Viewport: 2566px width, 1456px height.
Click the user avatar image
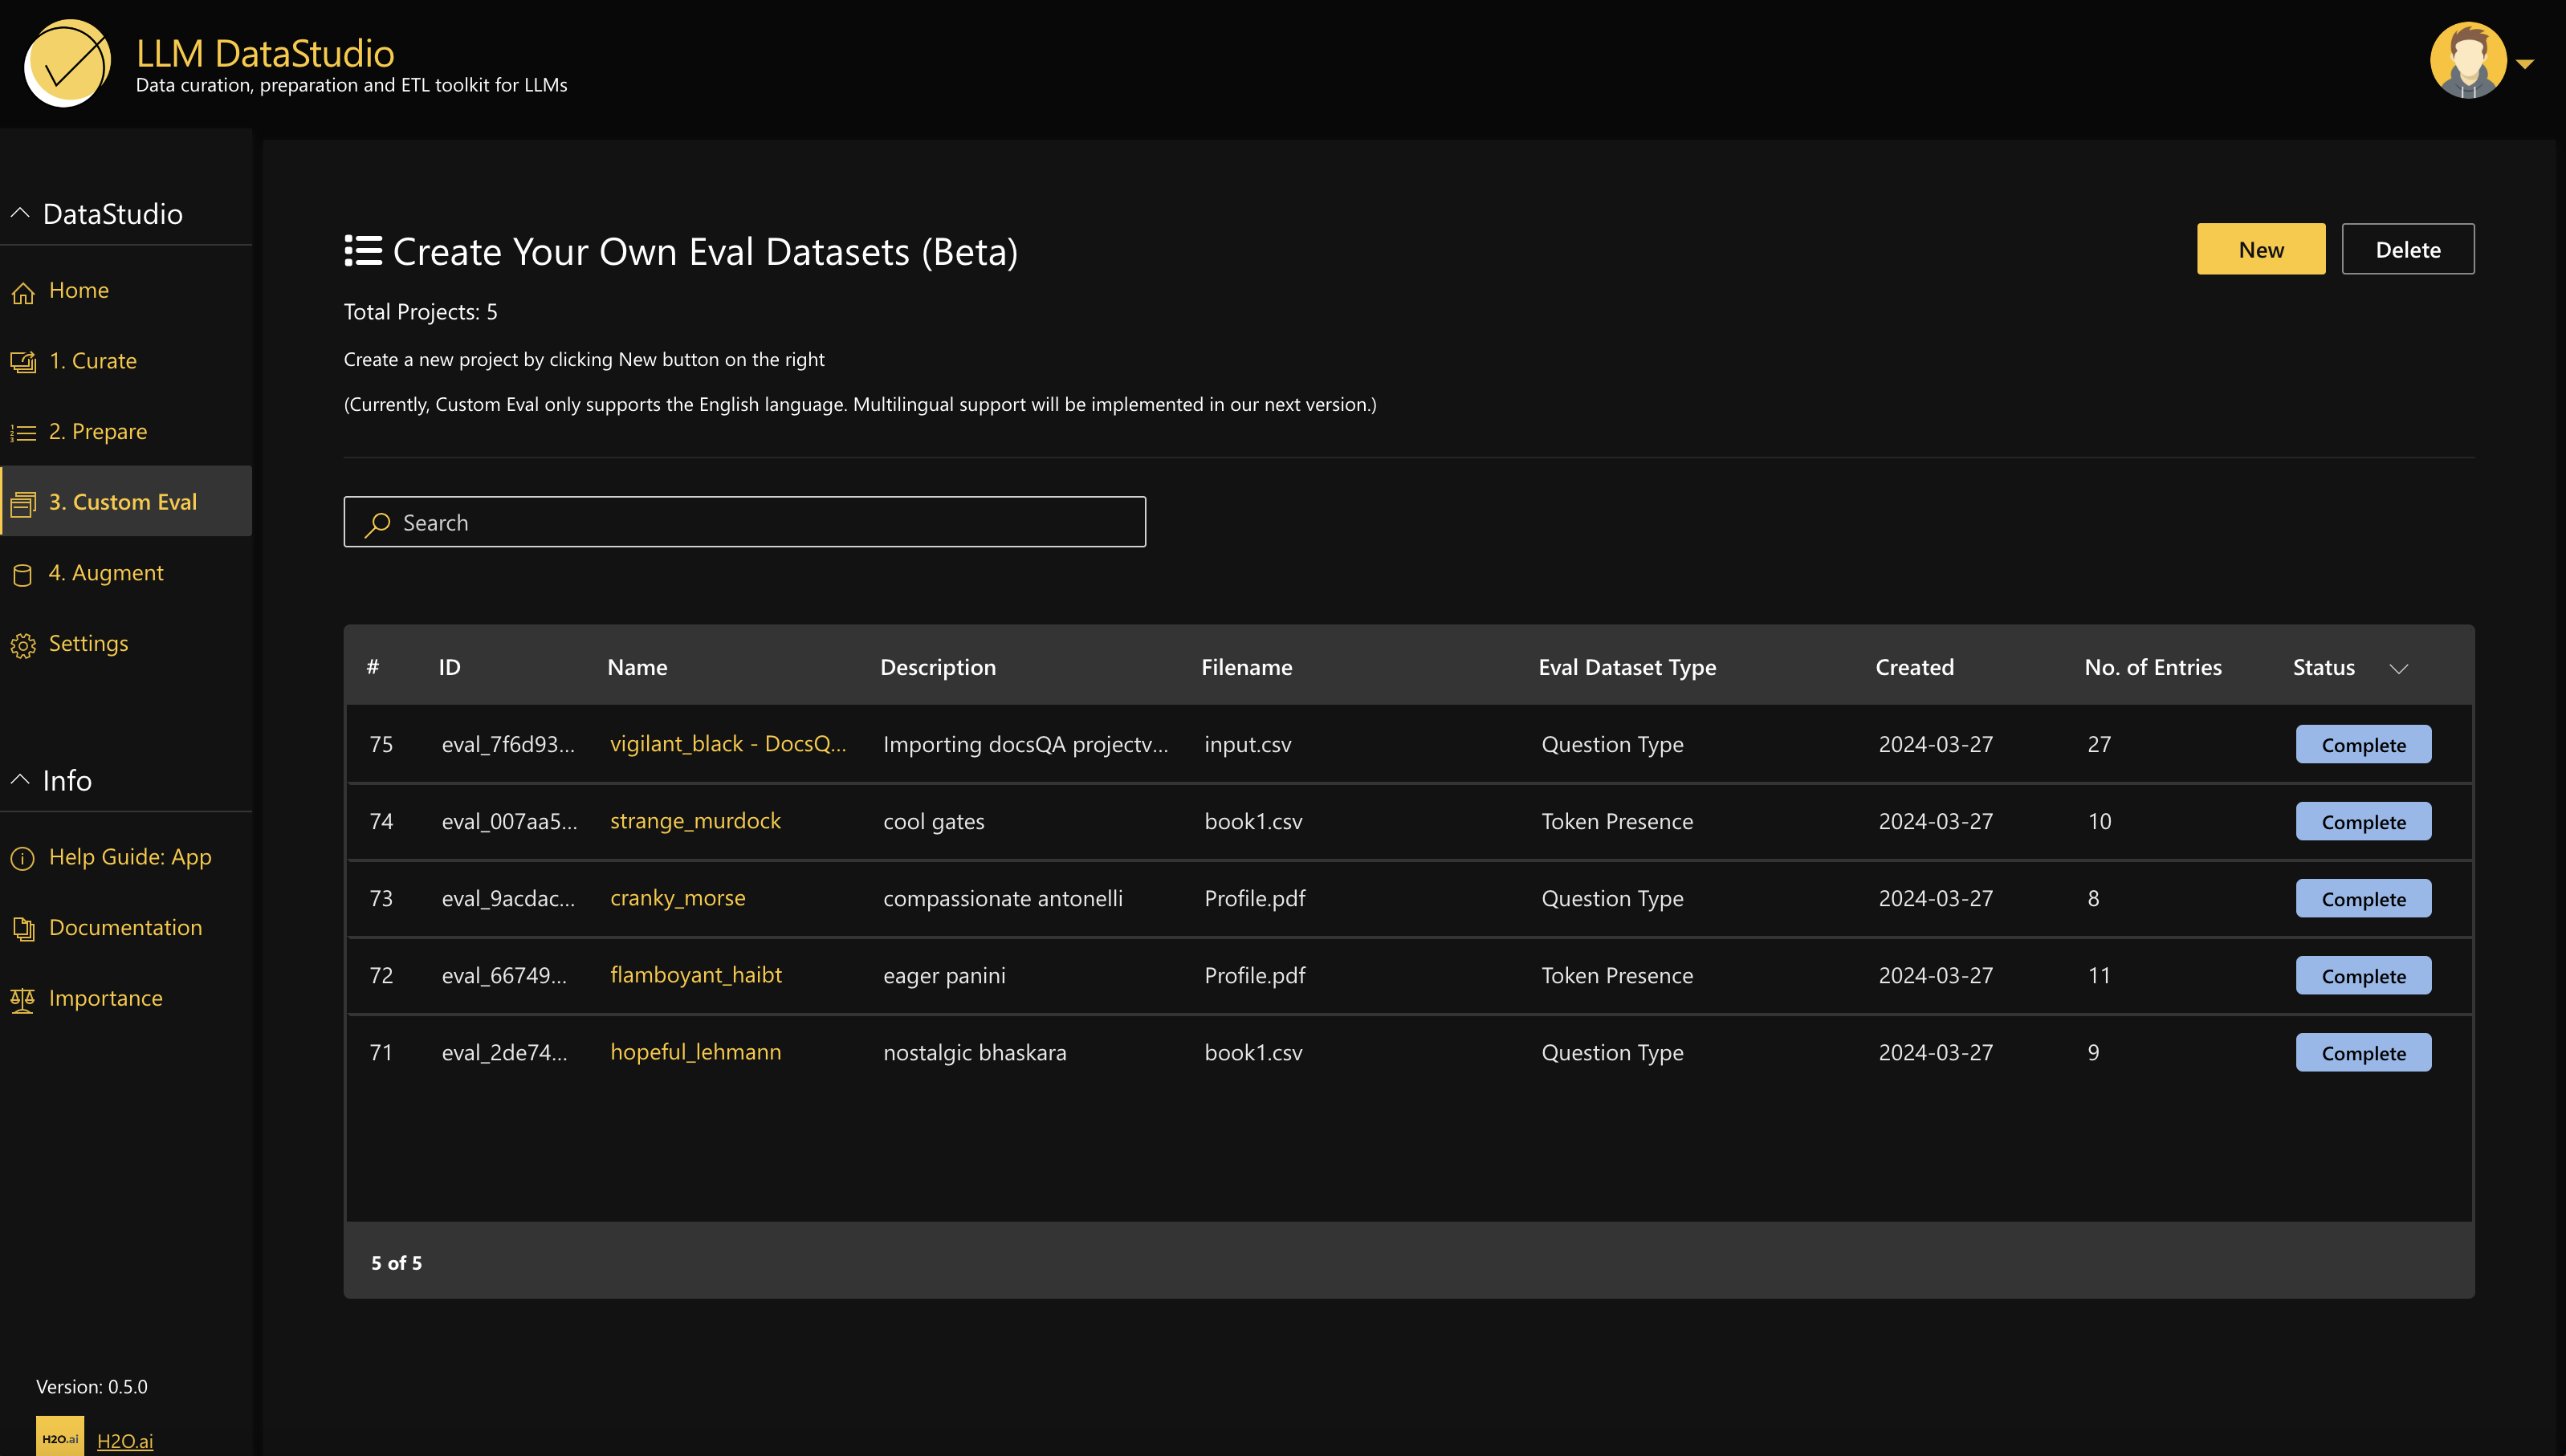(x=2468, y=61)
